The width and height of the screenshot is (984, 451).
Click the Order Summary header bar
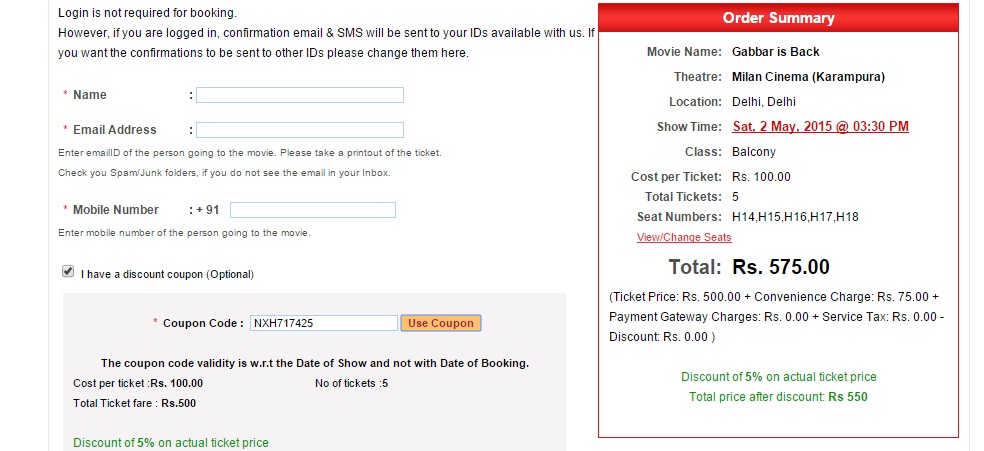click(x=778, y=18)
